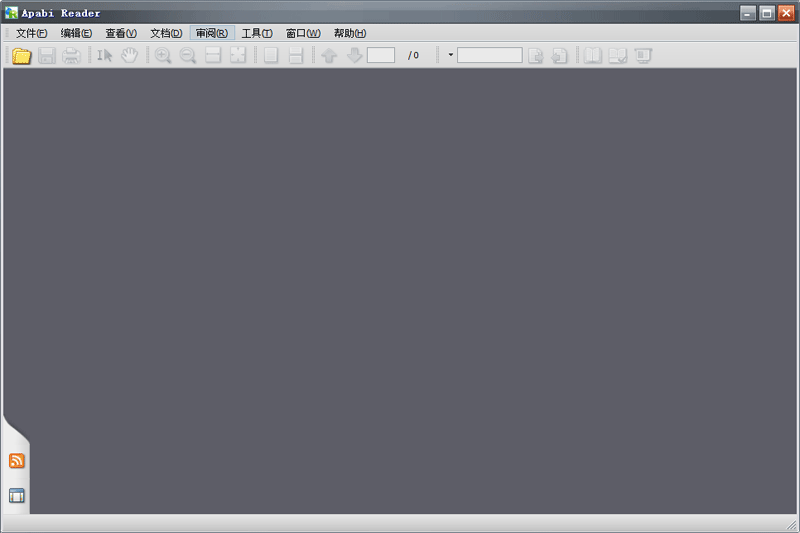Go to previous page with up arrow
The height and width of the screenshot is (533, 800).
(x=329, y=56)
